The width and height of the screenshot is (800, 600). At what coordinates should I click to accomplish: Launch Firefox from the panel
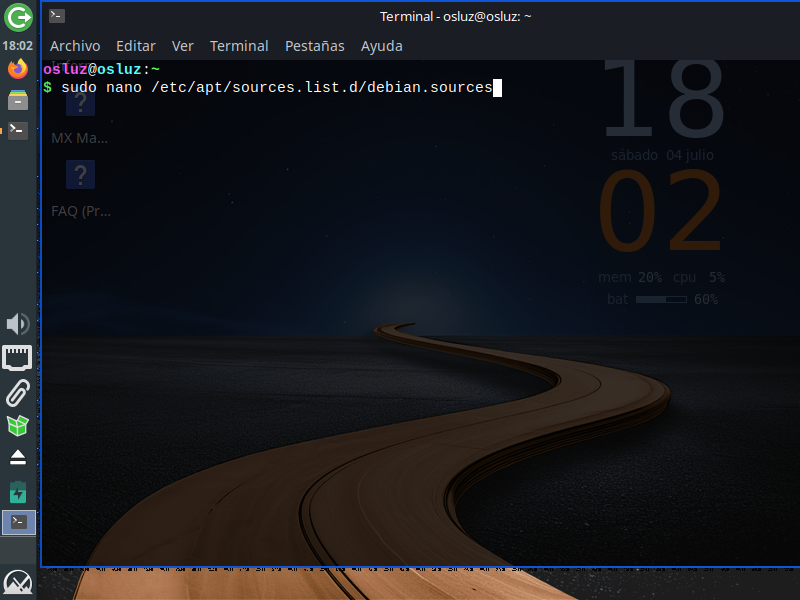pos(18,69)
